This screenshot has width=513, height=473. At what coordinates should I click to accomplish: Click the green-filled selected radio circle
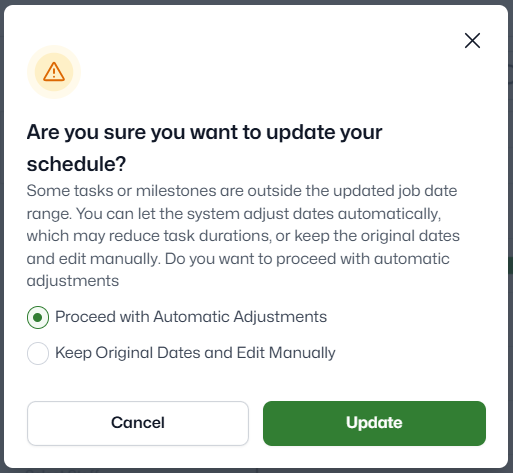pos(38,317)
